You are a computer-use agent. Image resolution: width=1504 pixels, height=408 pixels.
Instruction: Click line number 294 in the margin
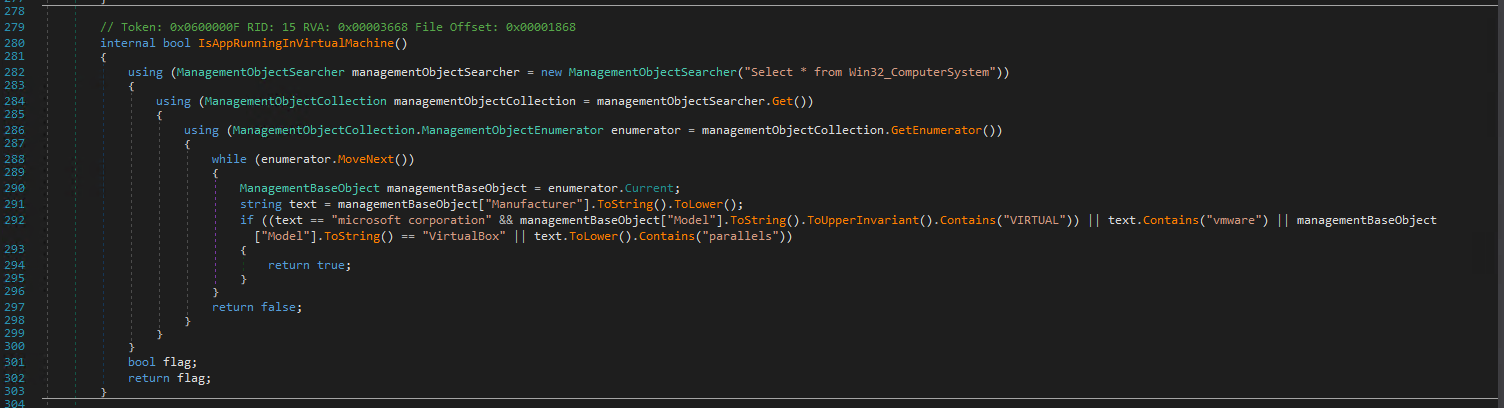click(13, 265)
